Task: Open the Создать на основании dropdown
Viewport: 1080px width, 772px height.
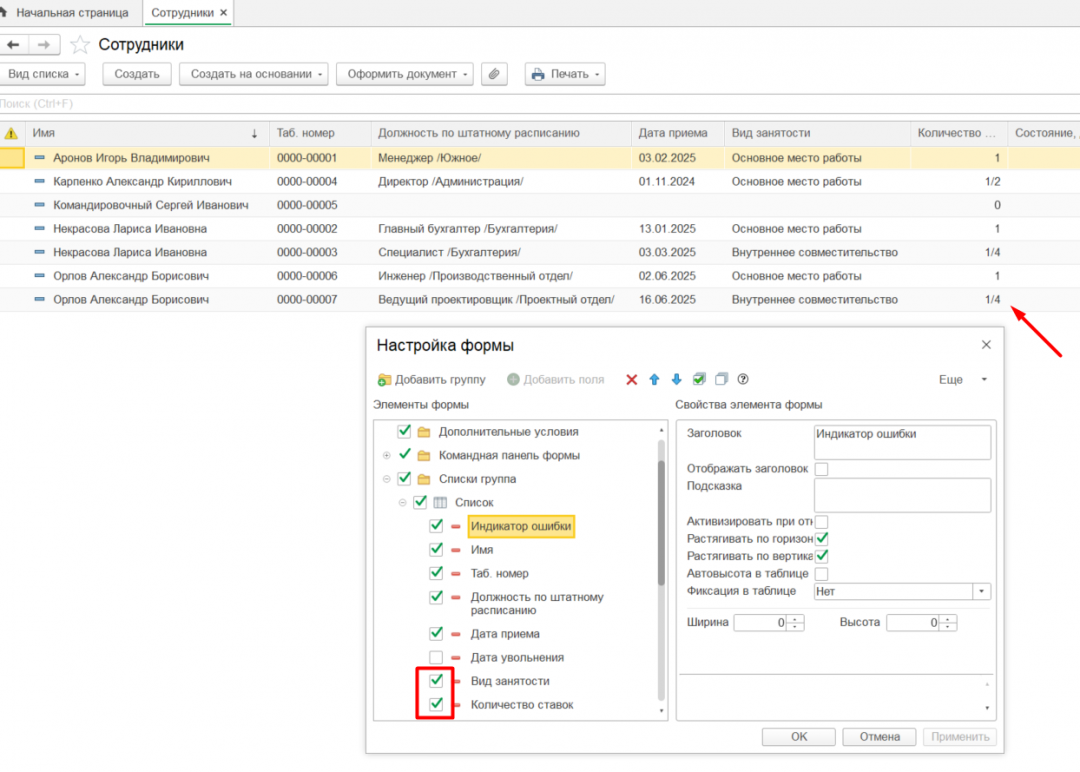Action: tap(253, 74)
